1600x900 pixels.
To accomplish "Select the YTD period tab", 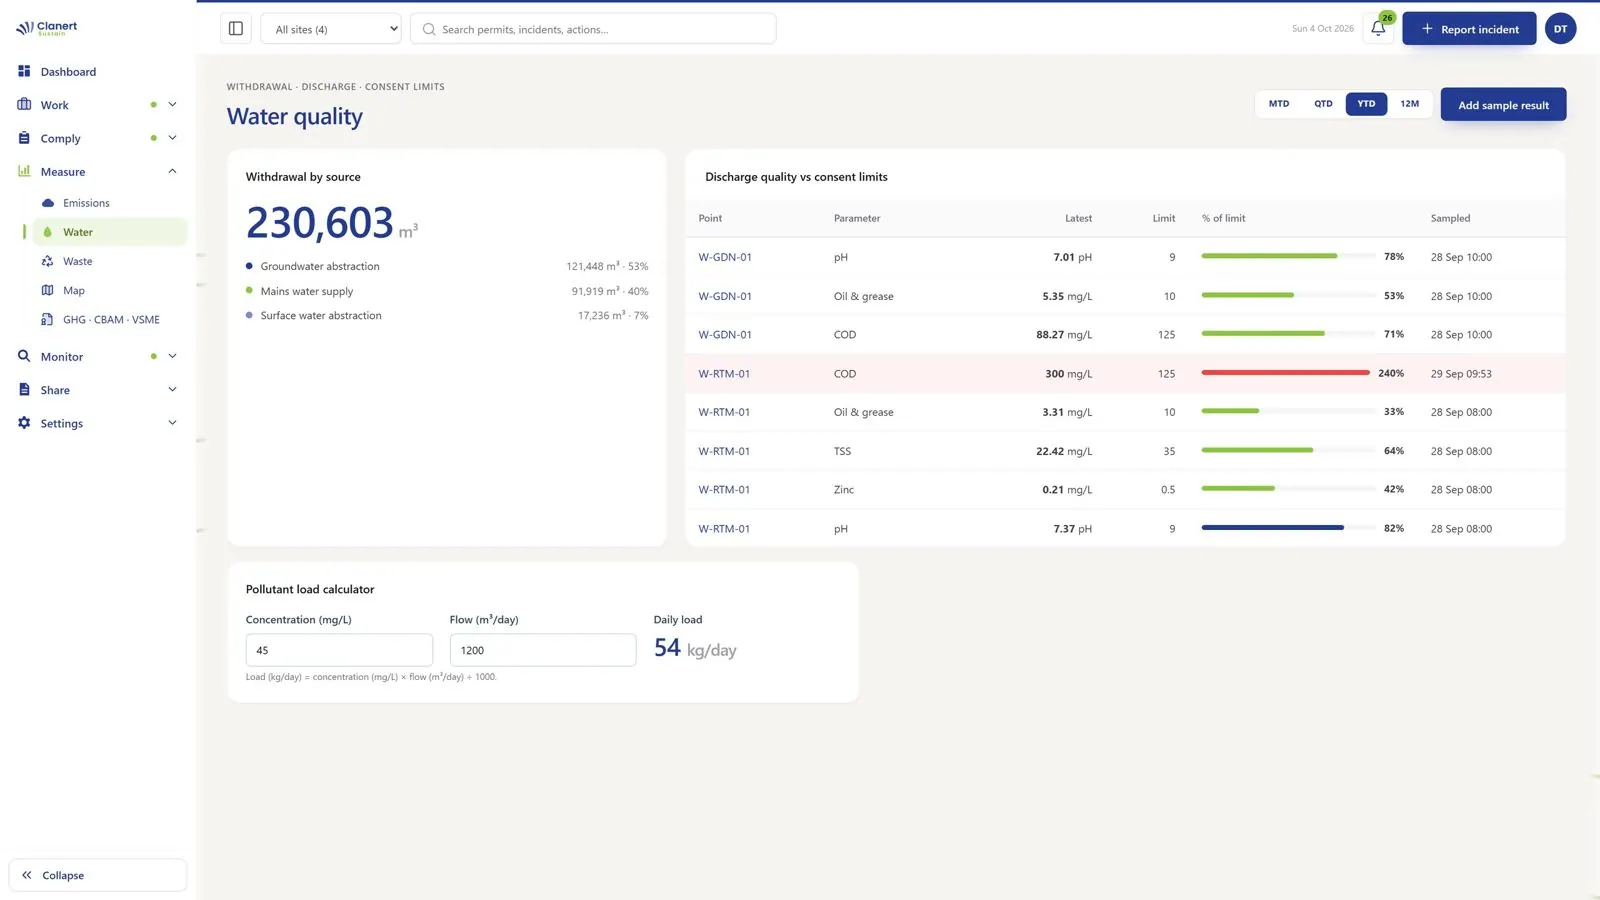I will (x=1366, y=104).
